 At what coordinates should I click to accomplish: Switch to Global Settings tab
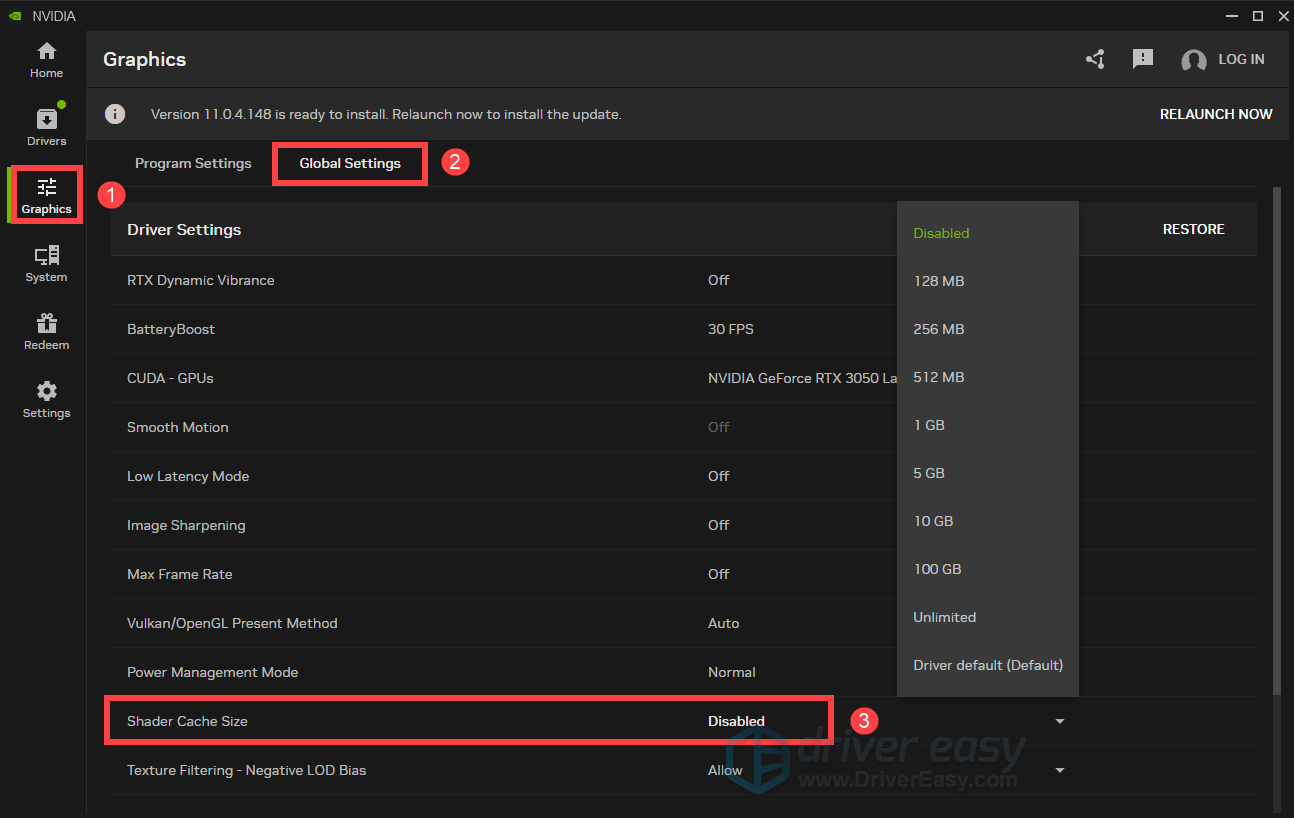(350, 163)
